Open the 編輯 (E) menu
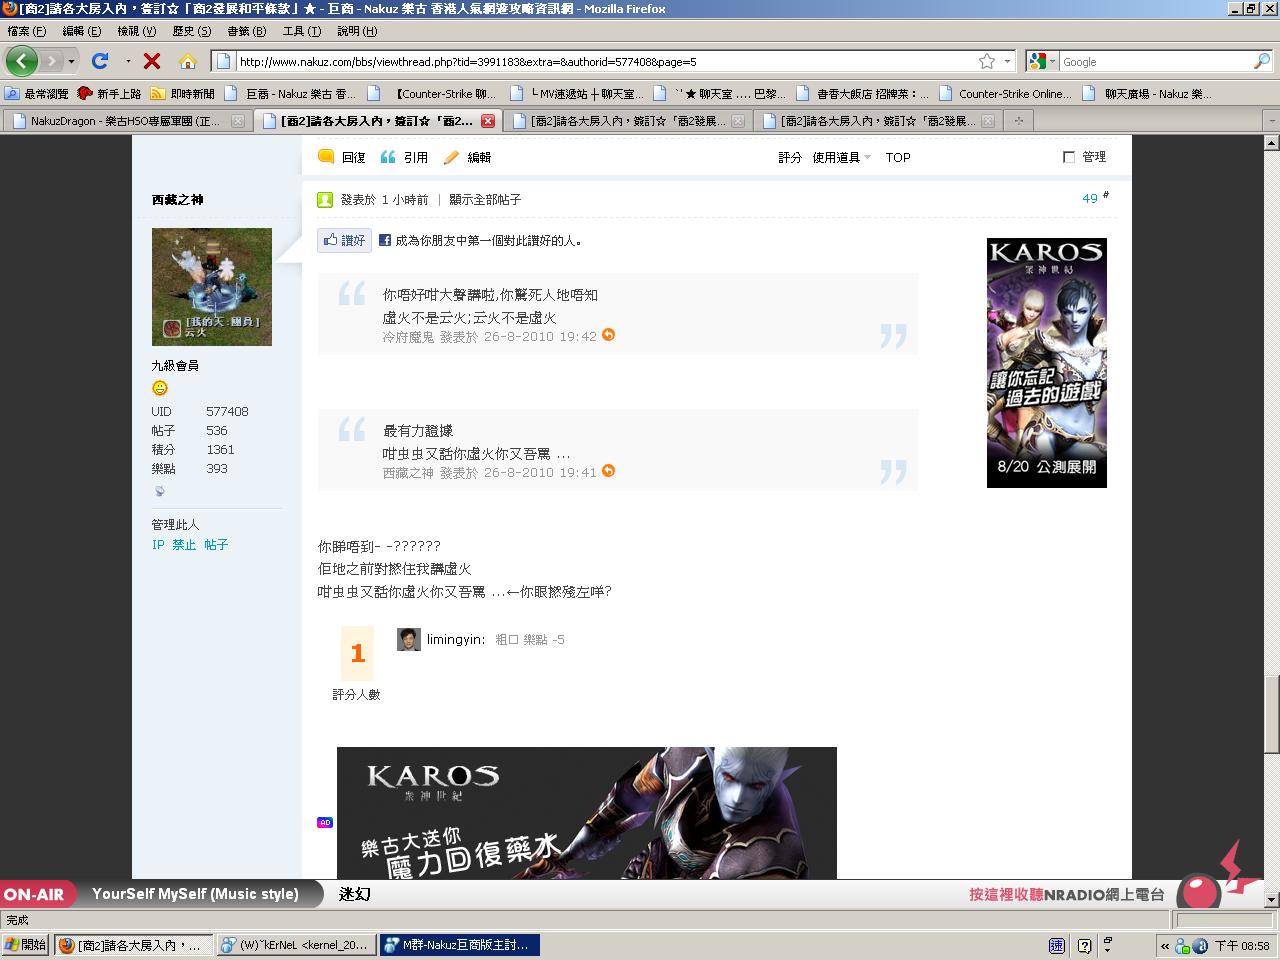Screen dimensions: 1280x960 (81, 31)
